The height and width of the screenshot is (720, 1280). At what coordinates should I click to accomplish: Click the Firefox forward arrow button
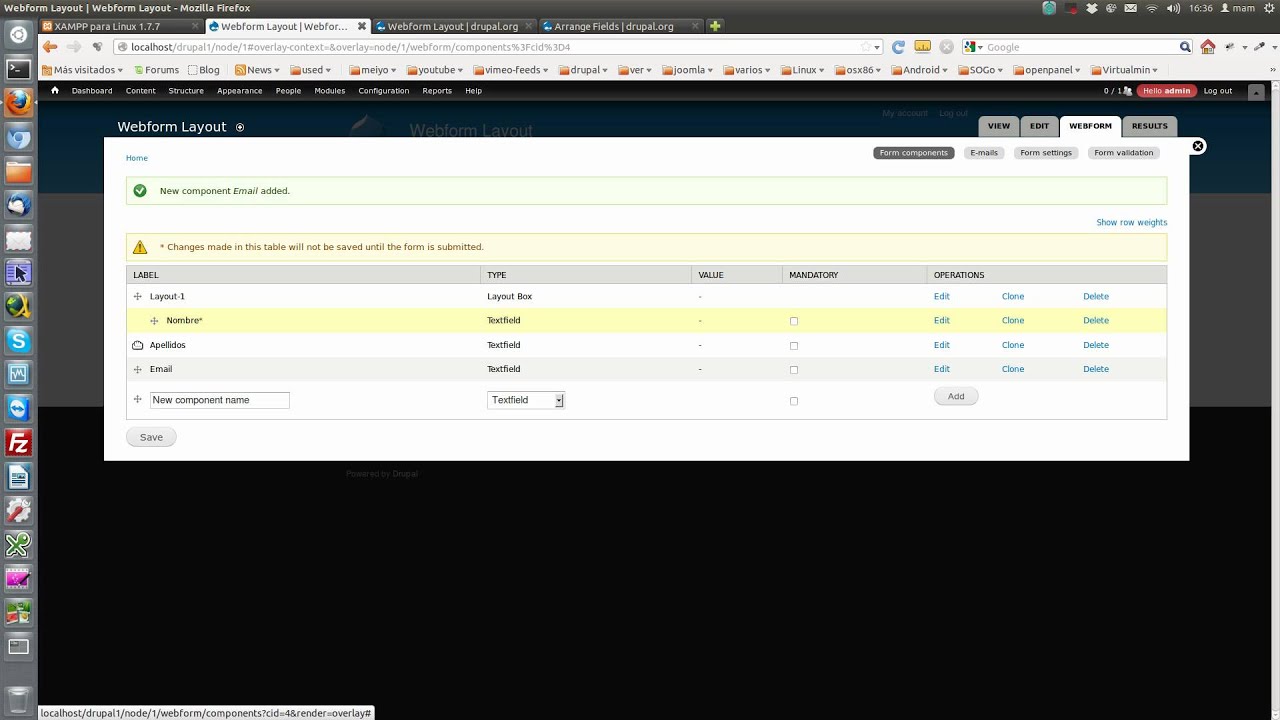pyautogui.click(x=74, y=47)
